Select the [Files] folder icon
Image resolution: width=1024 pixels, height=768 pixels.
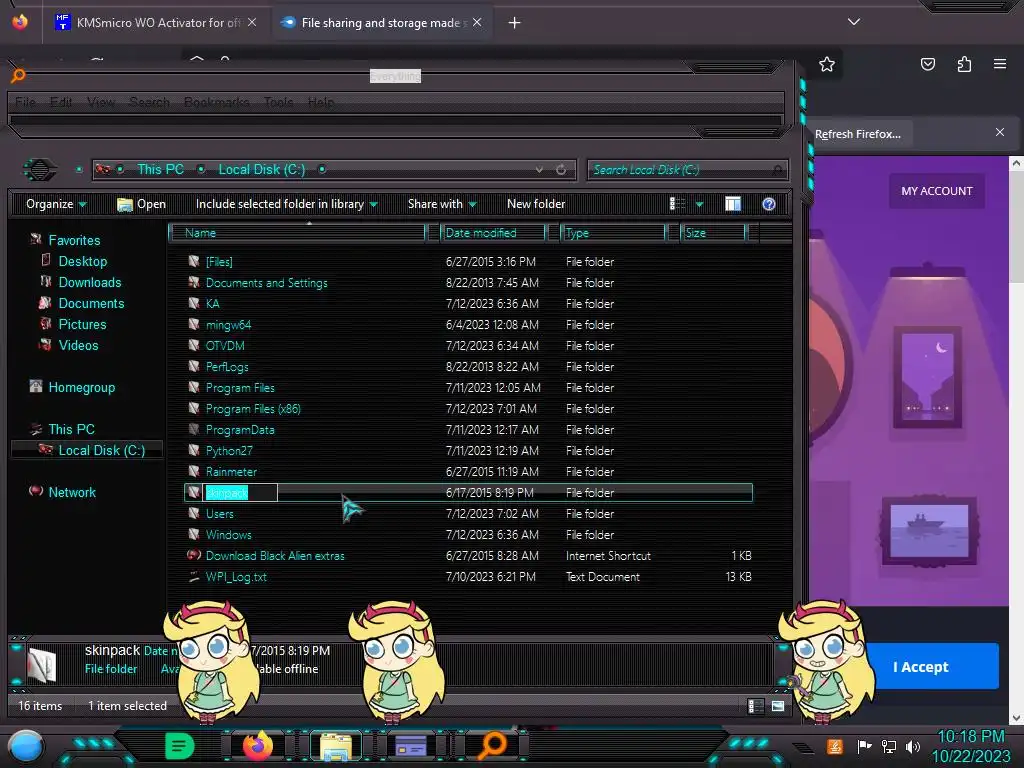click(x=194, y=261)
